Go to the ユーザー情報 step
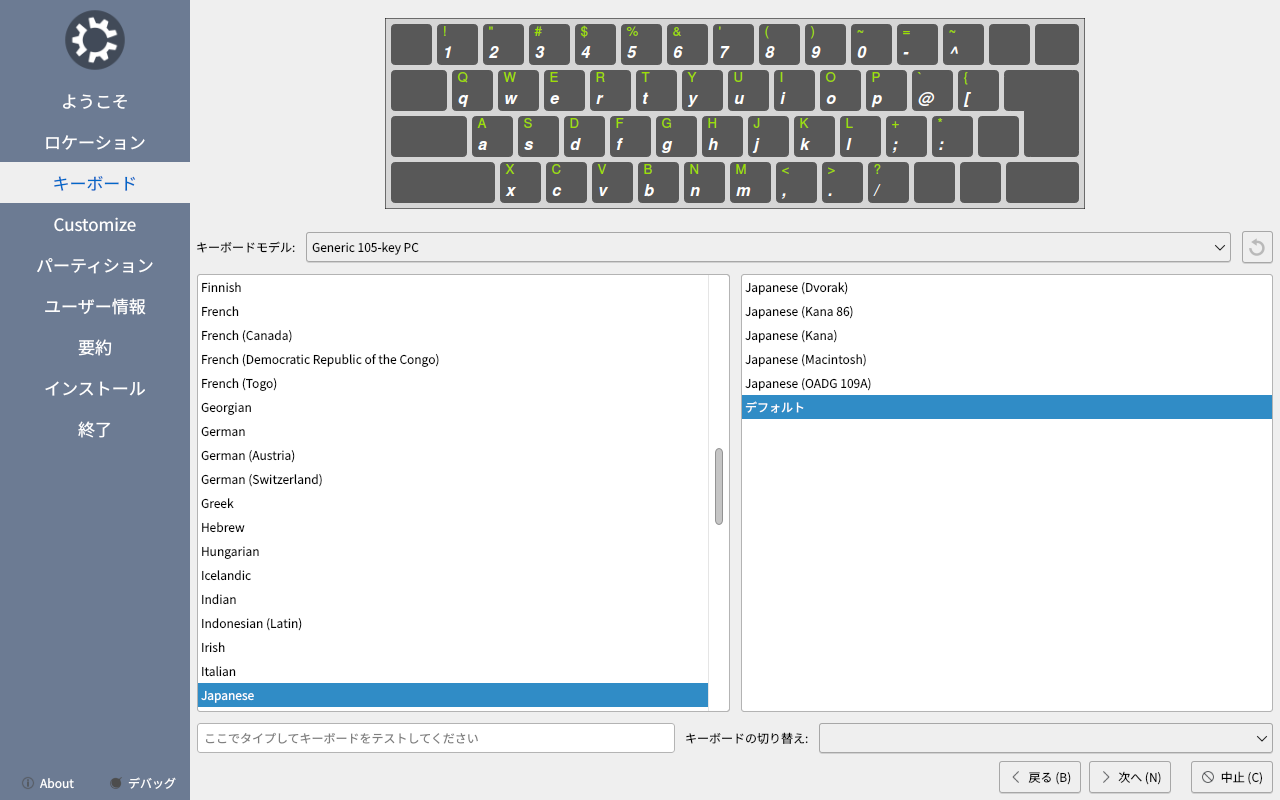Viewport: 1280px width, 800px height. (95, 306)
